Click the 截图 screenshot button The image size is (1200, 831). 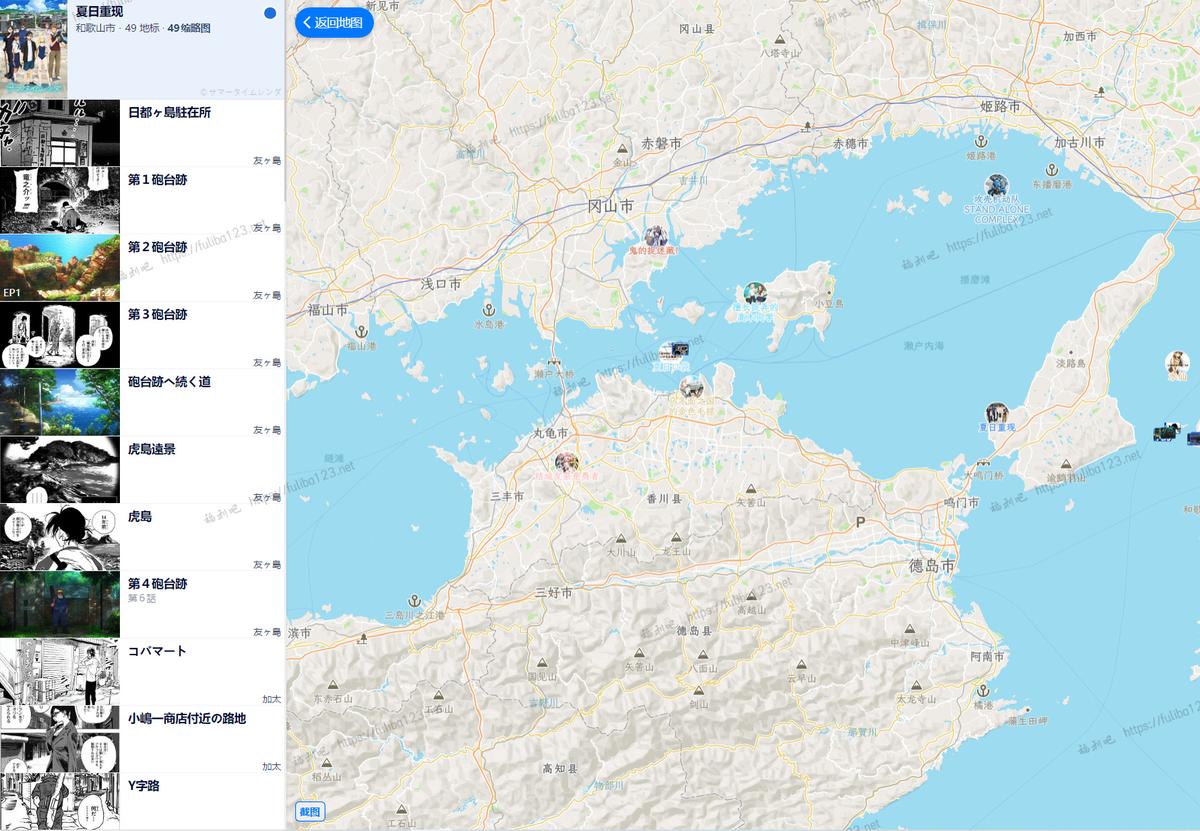click(x=312, y=811)
